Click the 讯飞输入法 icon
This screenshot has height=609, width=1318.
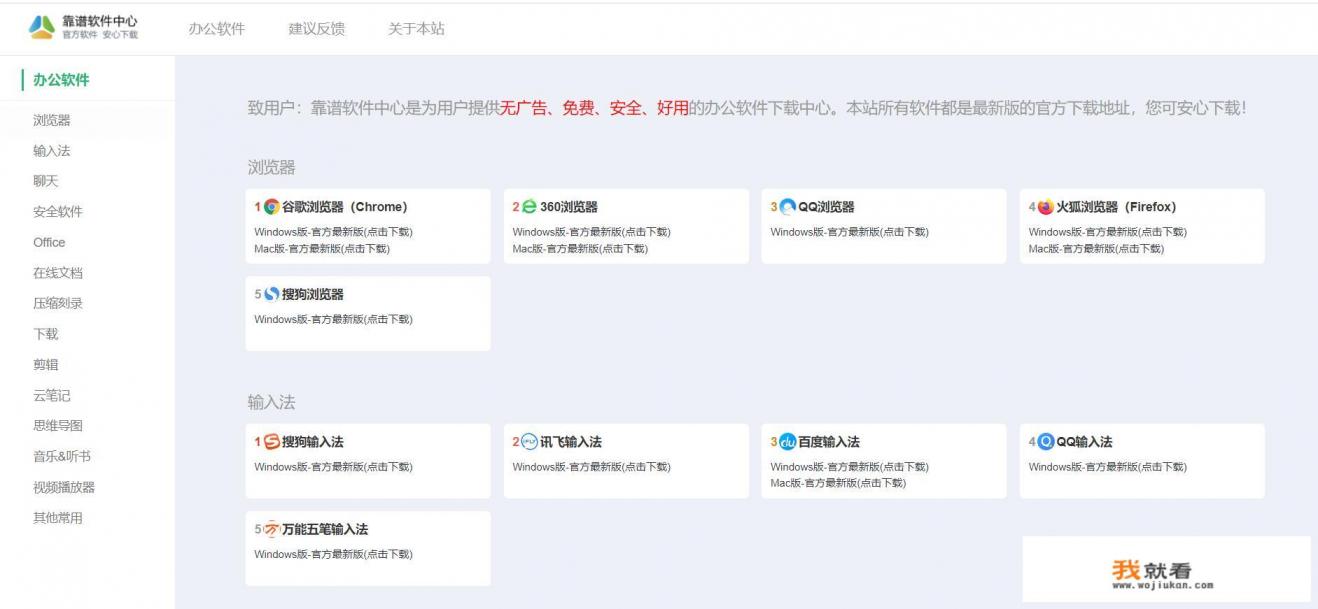pos(530,442)
